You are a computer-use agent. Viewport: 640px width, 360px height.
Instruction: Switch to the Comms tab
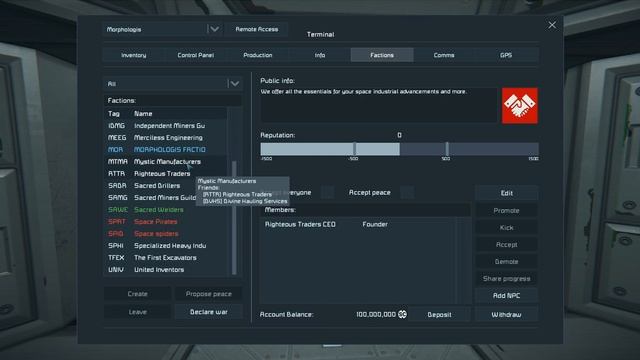tap(444, 55)
